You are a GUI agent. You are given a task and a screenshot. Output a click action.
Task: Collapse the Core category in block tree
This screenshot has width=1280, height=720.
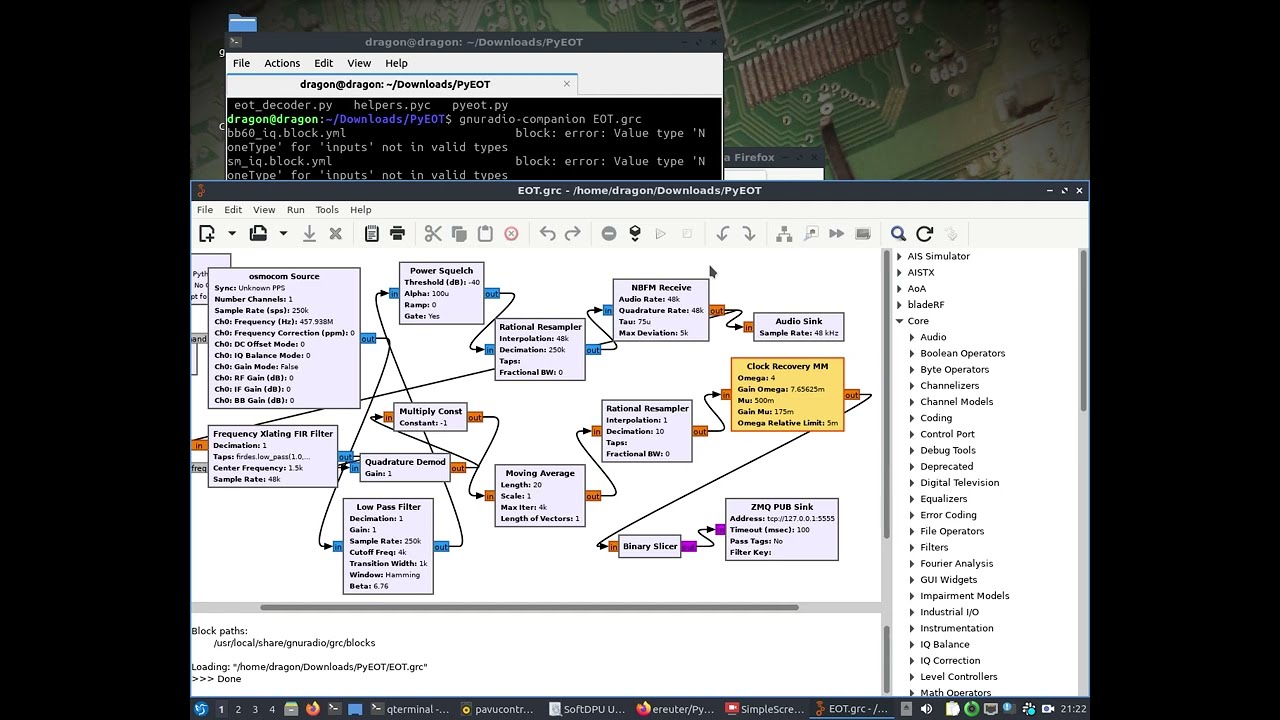click(900, 321)
